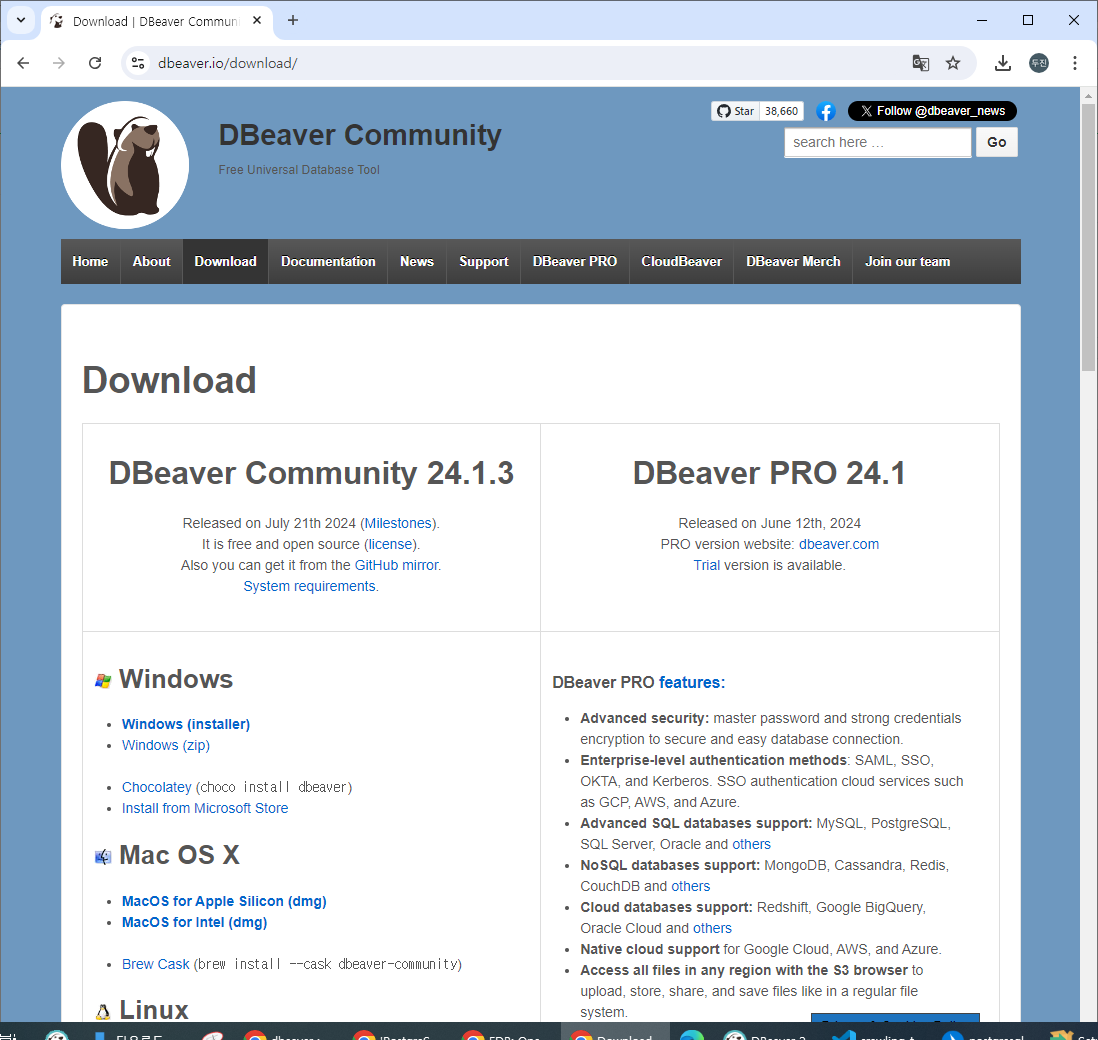The width and height of the screenshot is (1098, 1040).
Task: Open the Documentation menu item
Action: pyautogui.click(x=328, y=261)
